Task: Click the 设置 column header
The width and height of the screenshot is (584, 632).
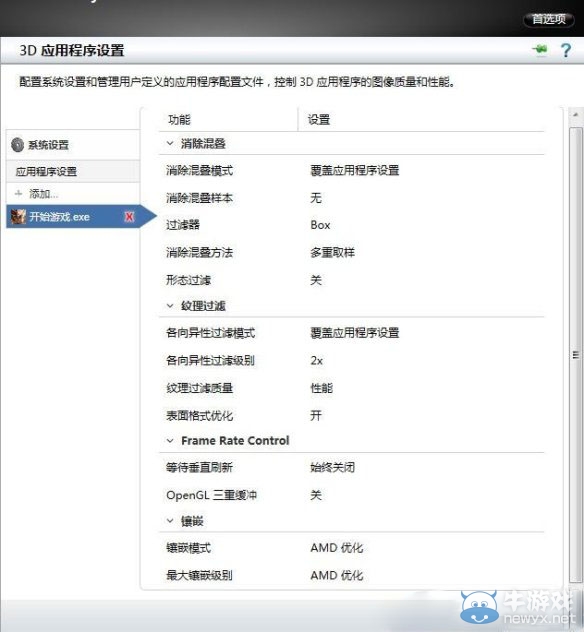Action: click(x=319, y=120)
